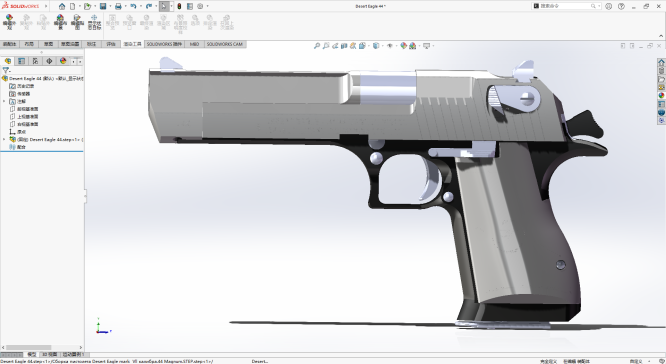
Task: Expand the Desert Eagle 44.step<1> component node
Action: point(4,139)
